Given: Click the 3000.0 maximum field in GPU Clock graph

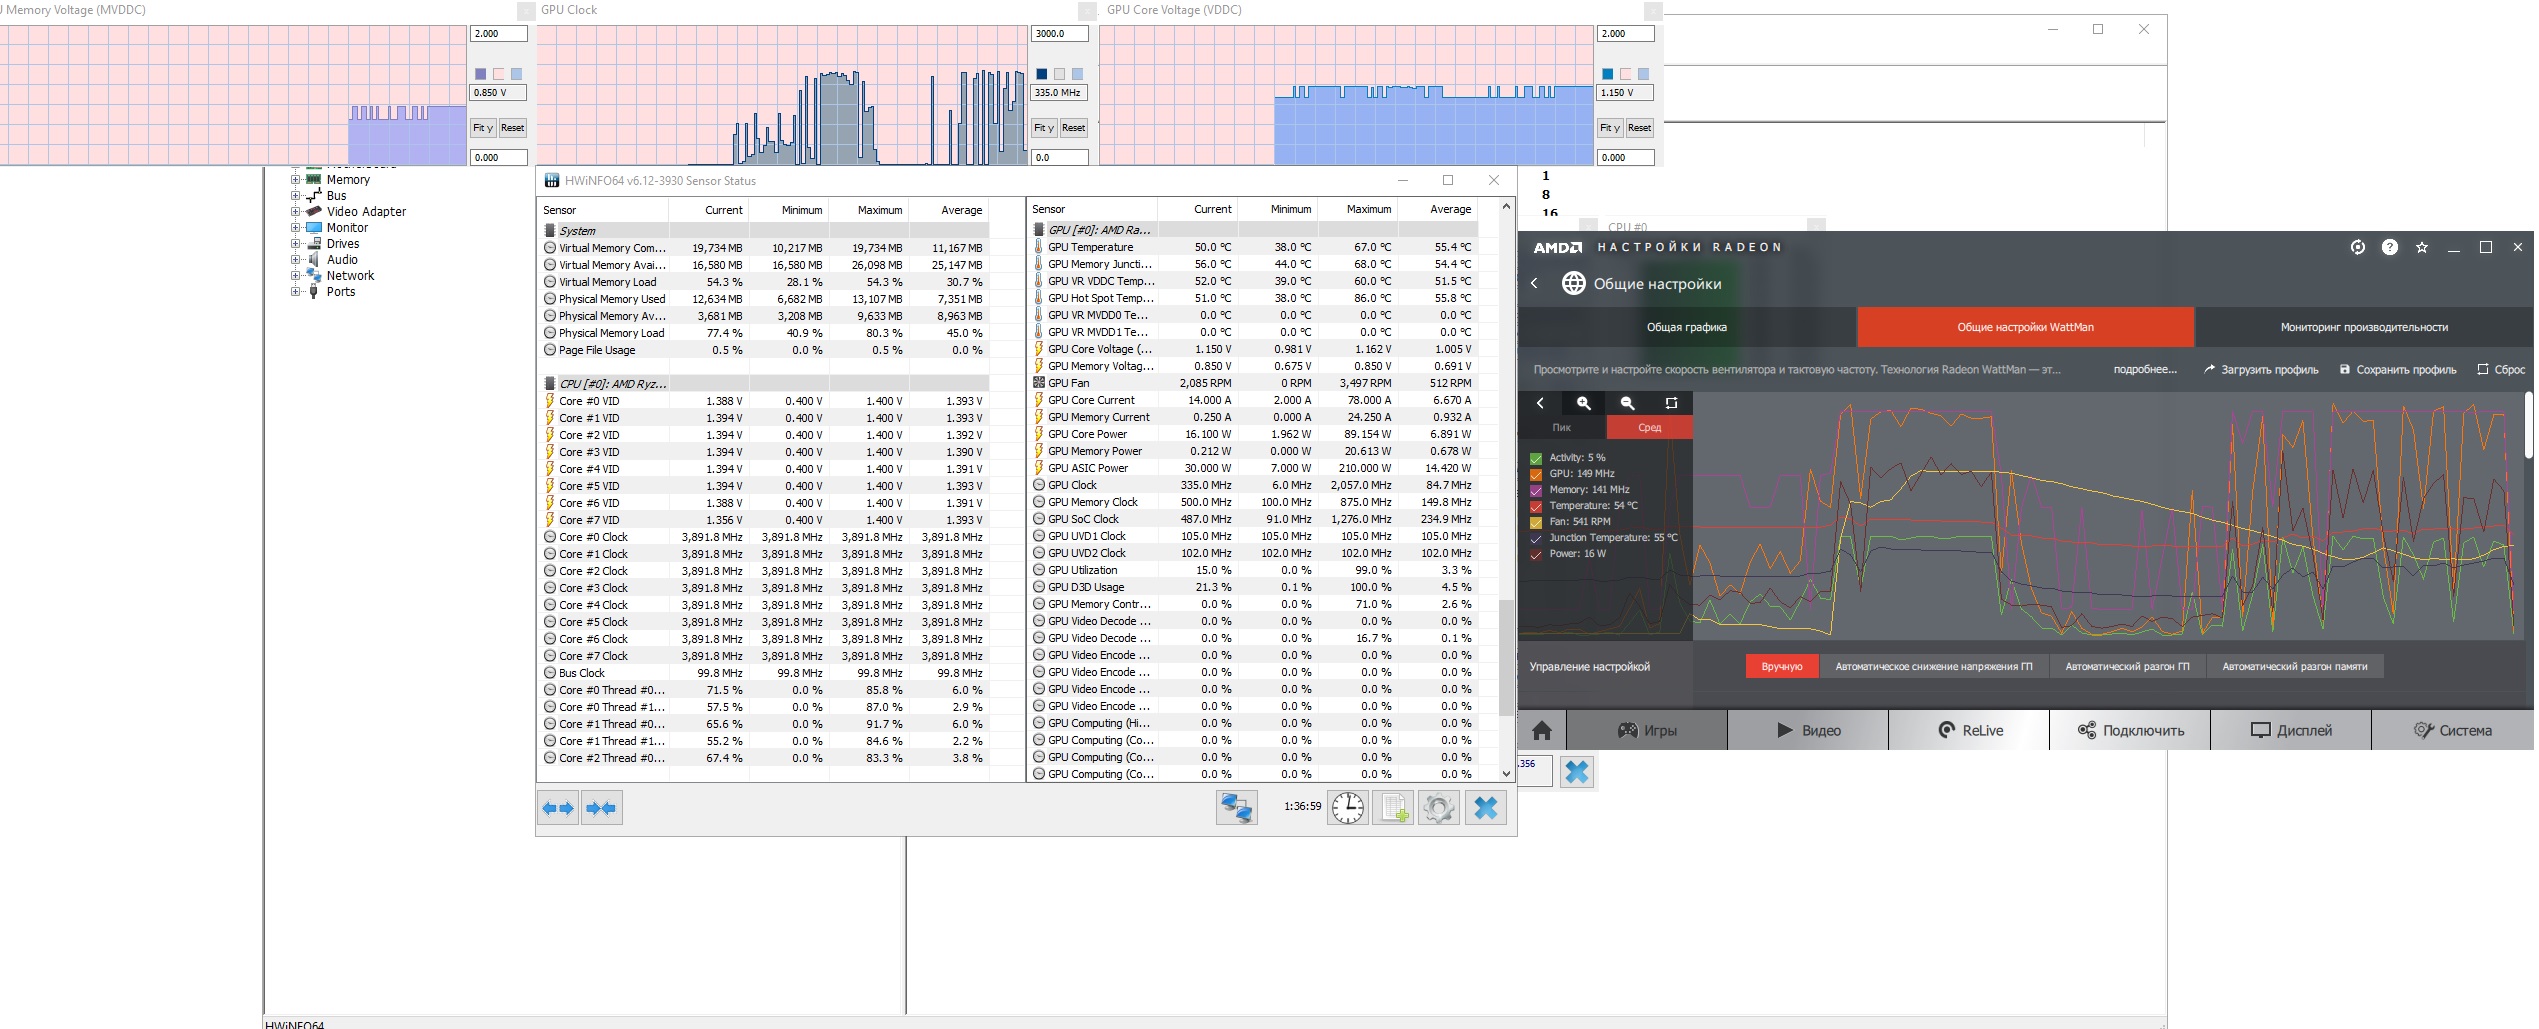Looking at the screenshot, I should click(x=1059, y=34).
